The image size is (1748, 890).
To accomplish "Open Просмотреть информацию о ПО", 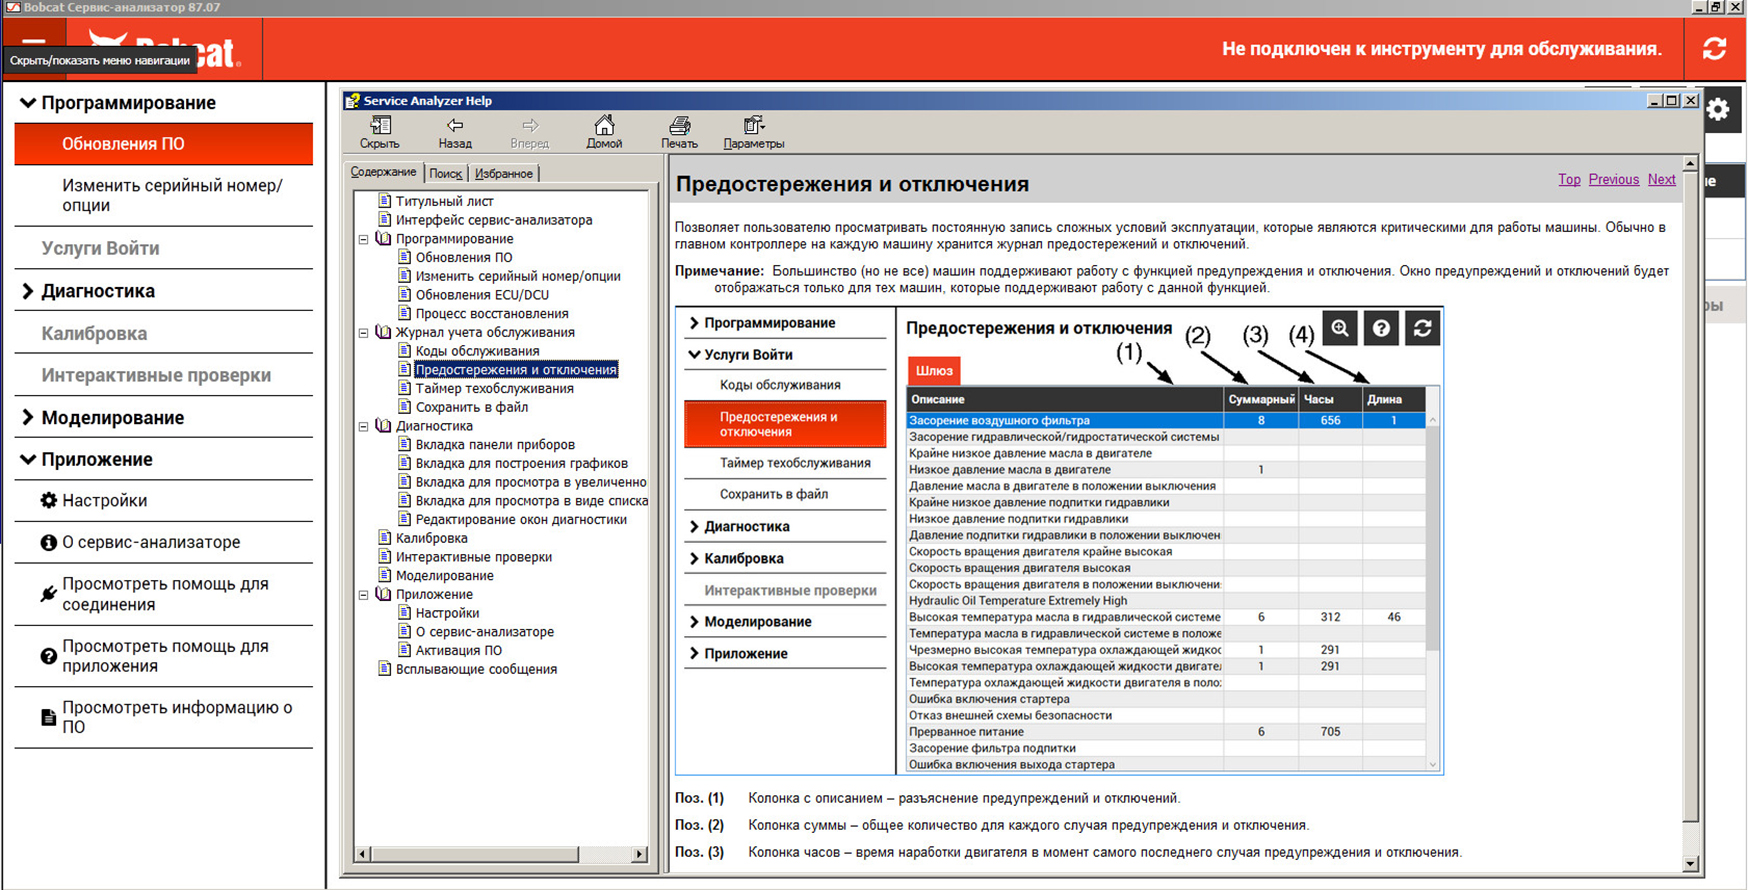I will (176, 717).
